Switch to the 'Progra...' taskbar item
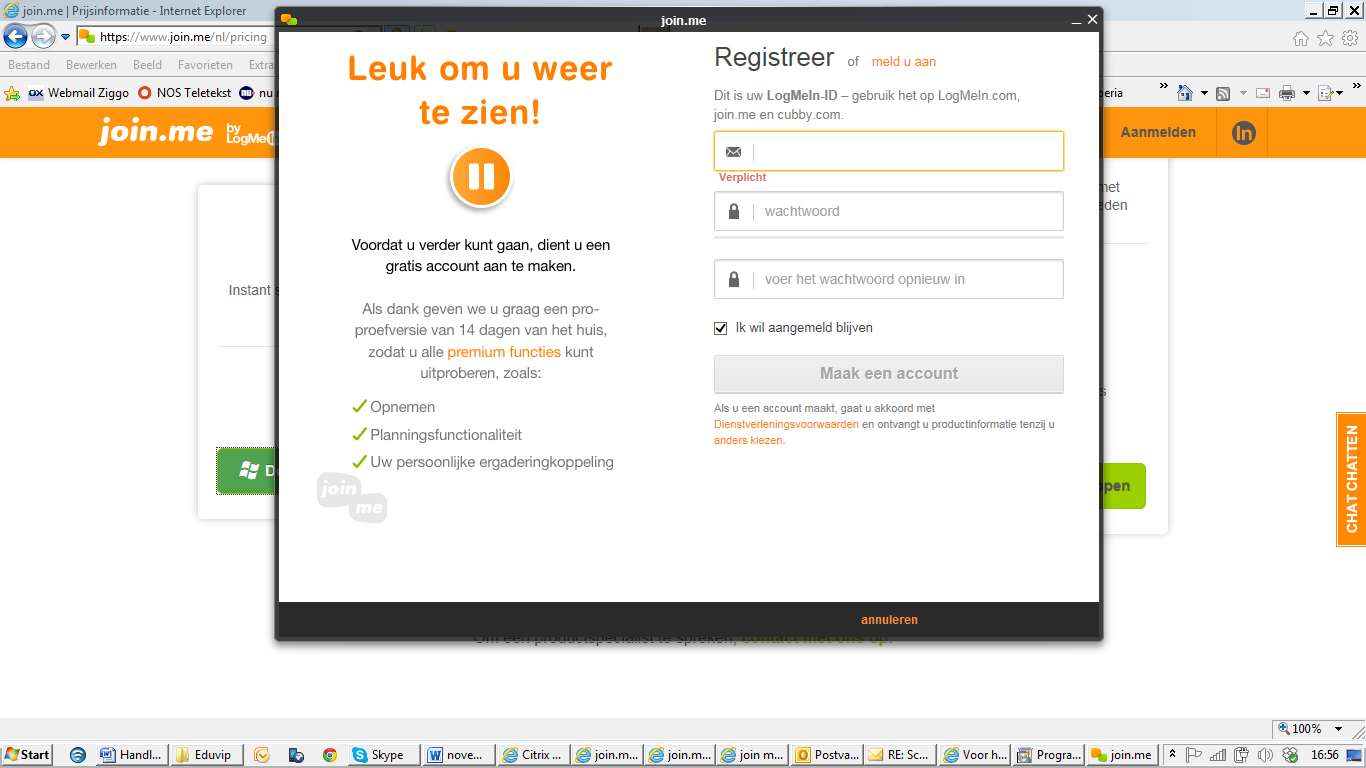Viewport: 1366px width, 768px height. tap(1048, 755)
